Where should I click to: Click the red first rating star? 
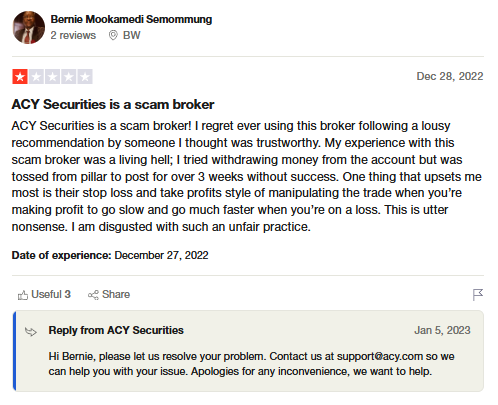click(20, 77)
